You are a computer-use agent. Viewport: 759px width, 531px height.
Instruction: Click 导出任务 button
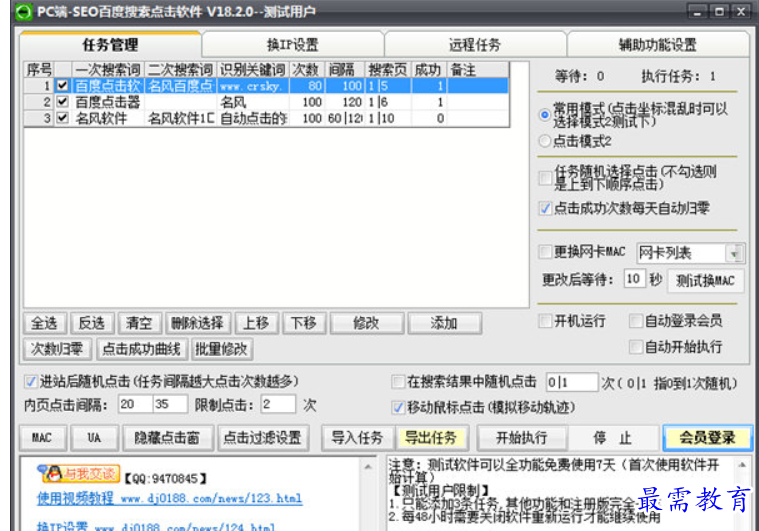[x=432, y=438]
